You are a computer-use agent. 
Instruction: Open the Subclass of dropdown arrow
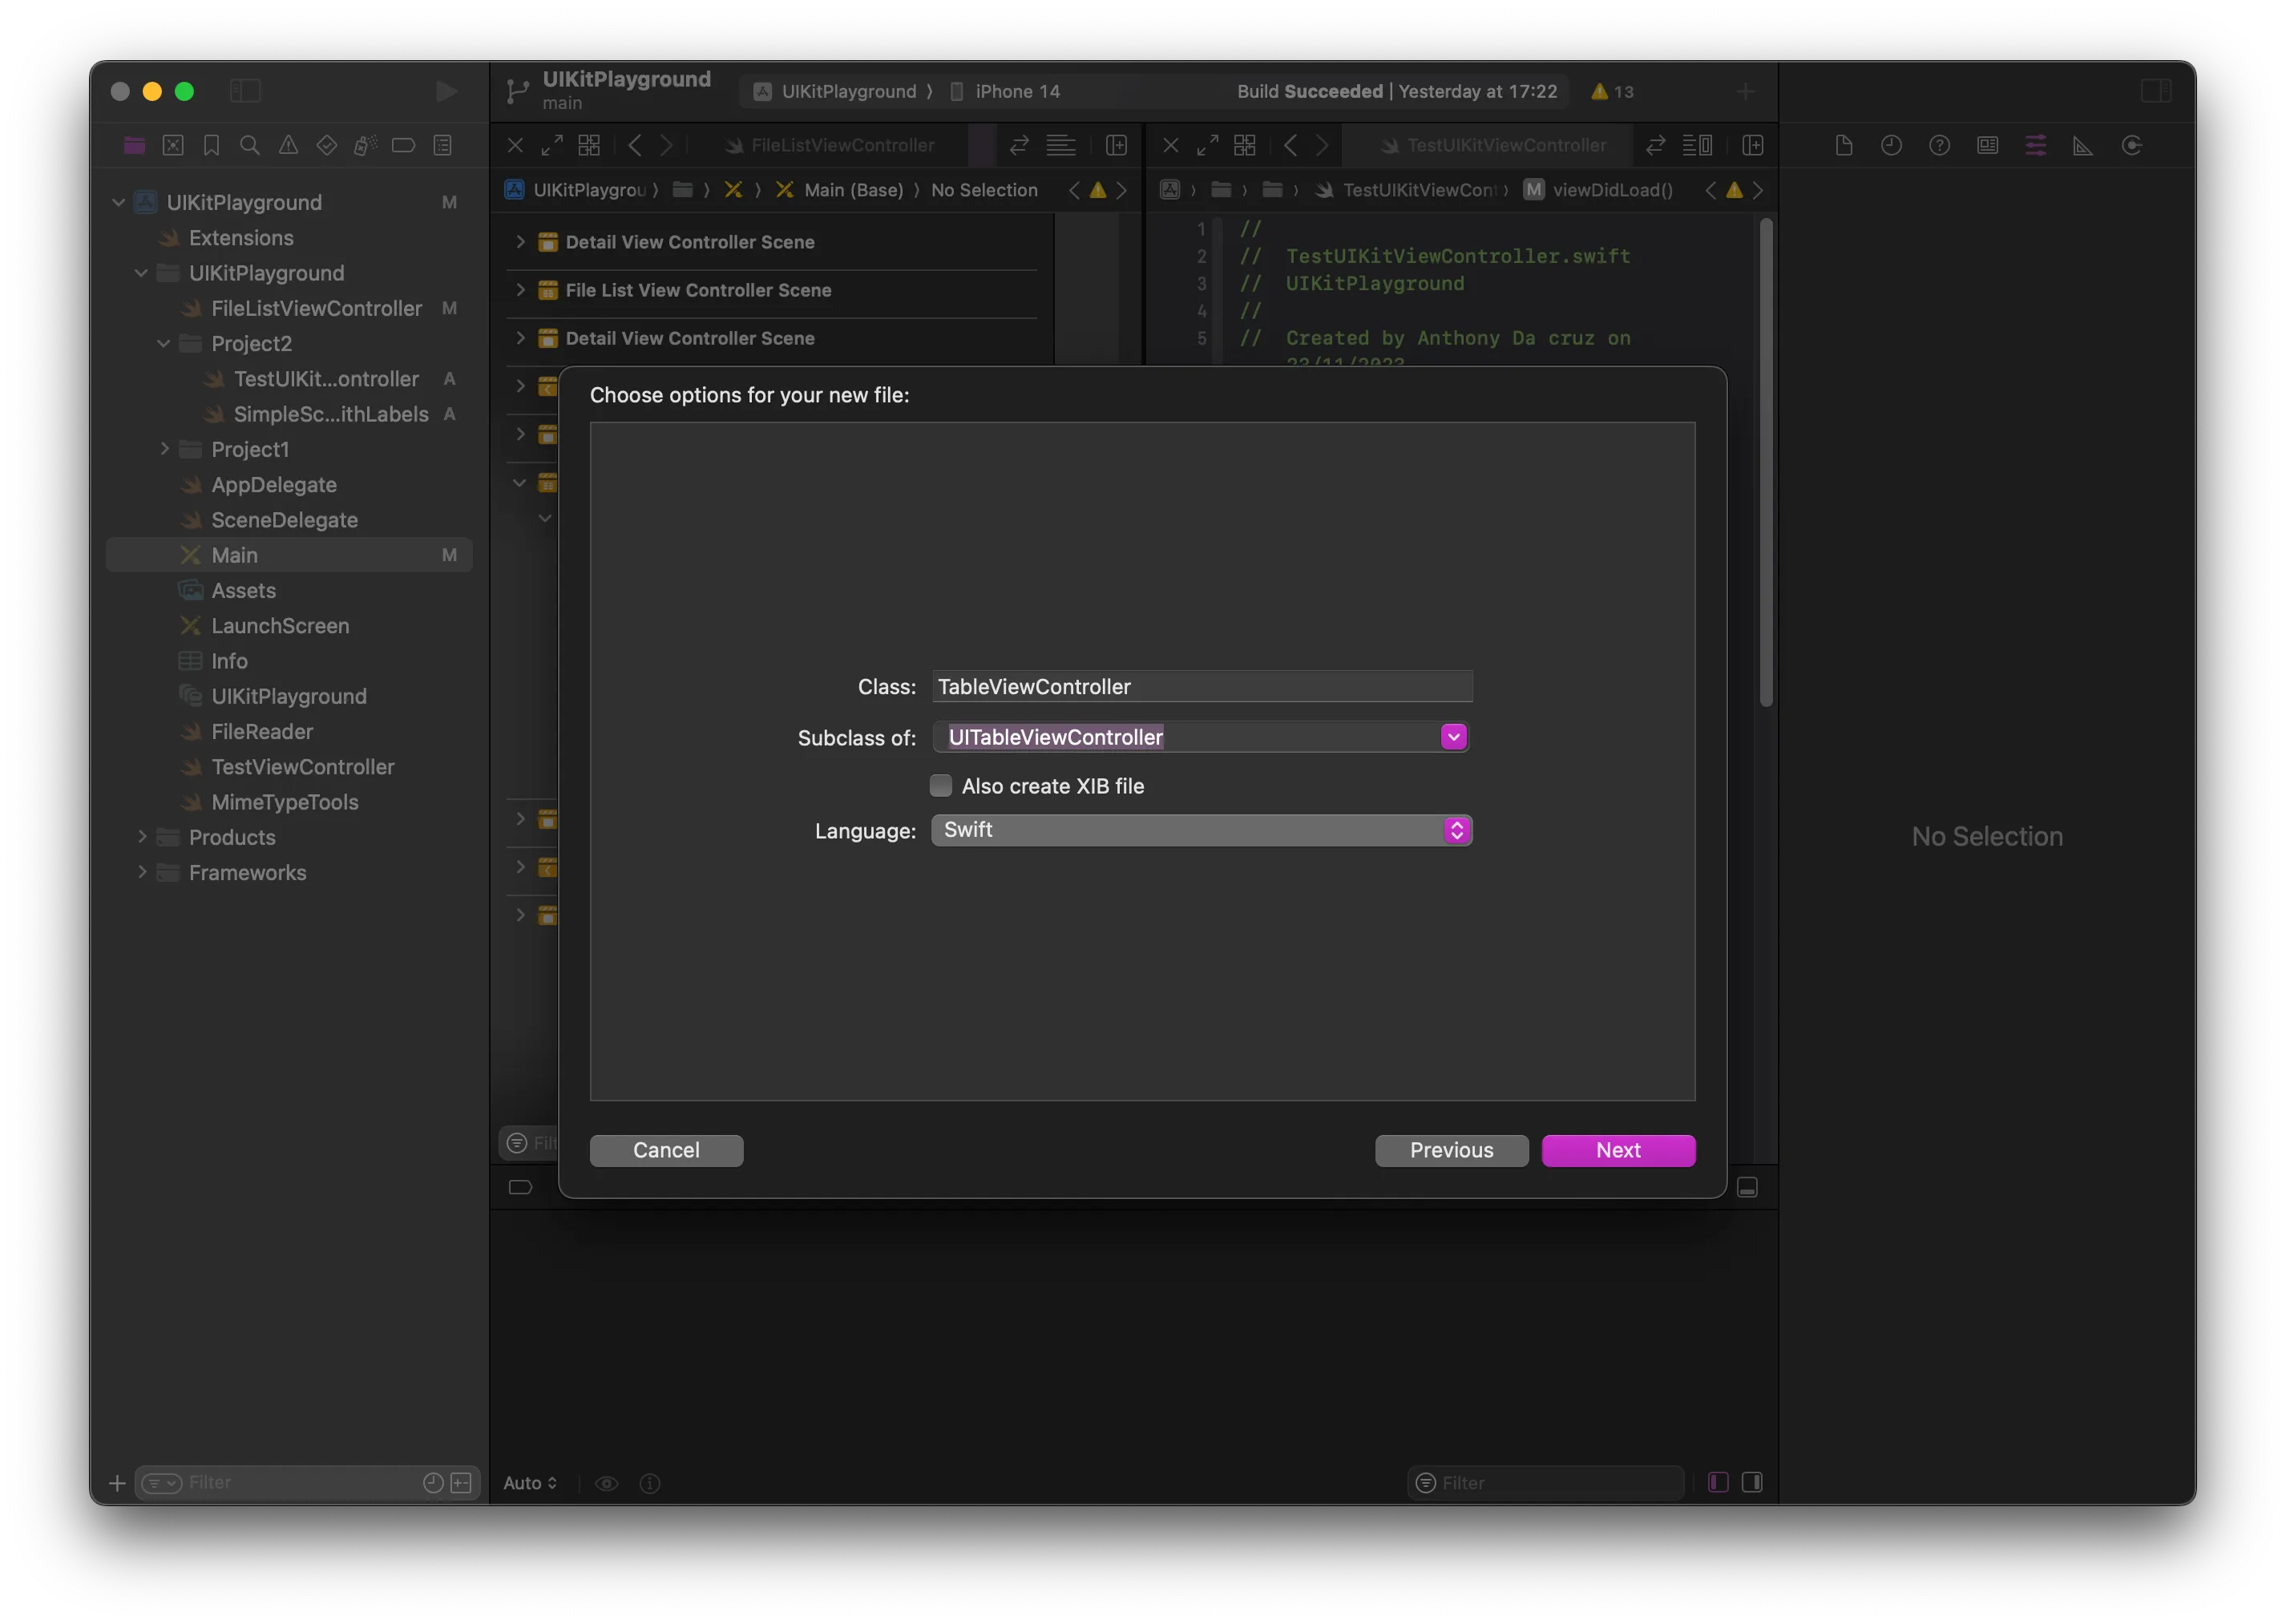[x=1453, y=737]
